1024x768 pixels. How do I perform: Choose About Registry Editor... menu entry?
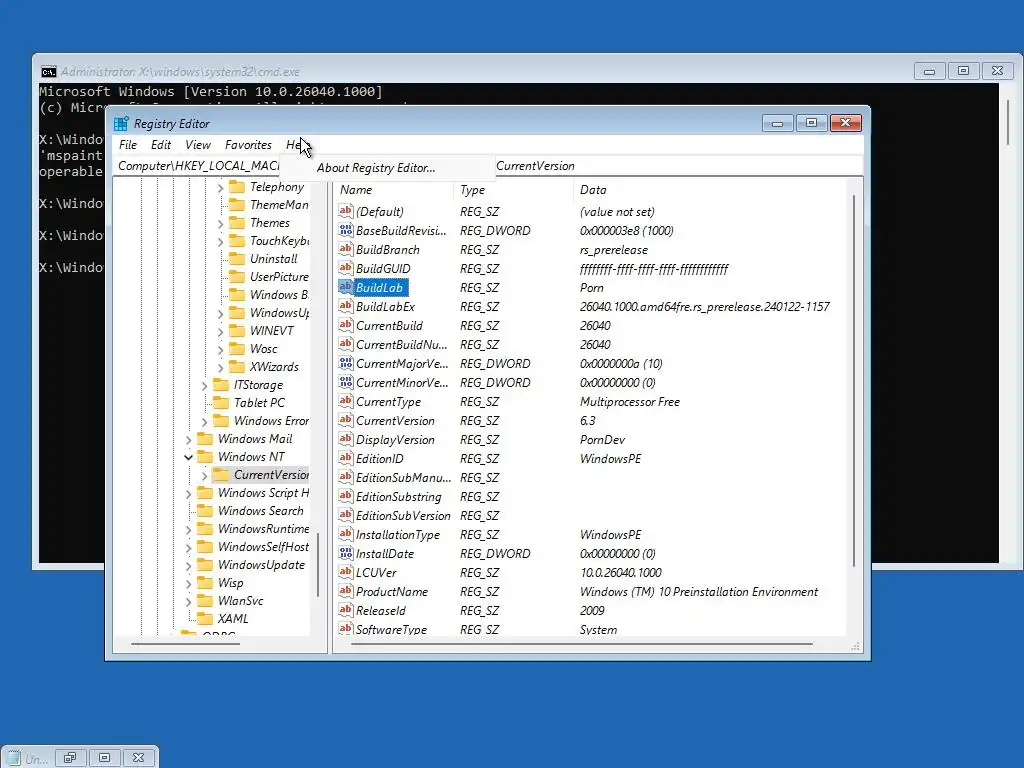pos(376,168)
